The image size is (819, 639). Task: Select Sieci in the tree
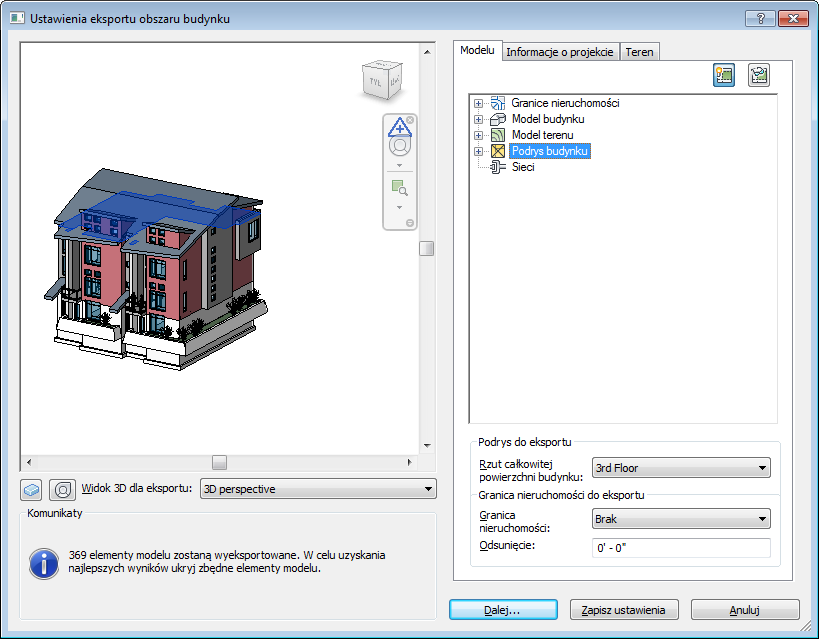[523, 167]
